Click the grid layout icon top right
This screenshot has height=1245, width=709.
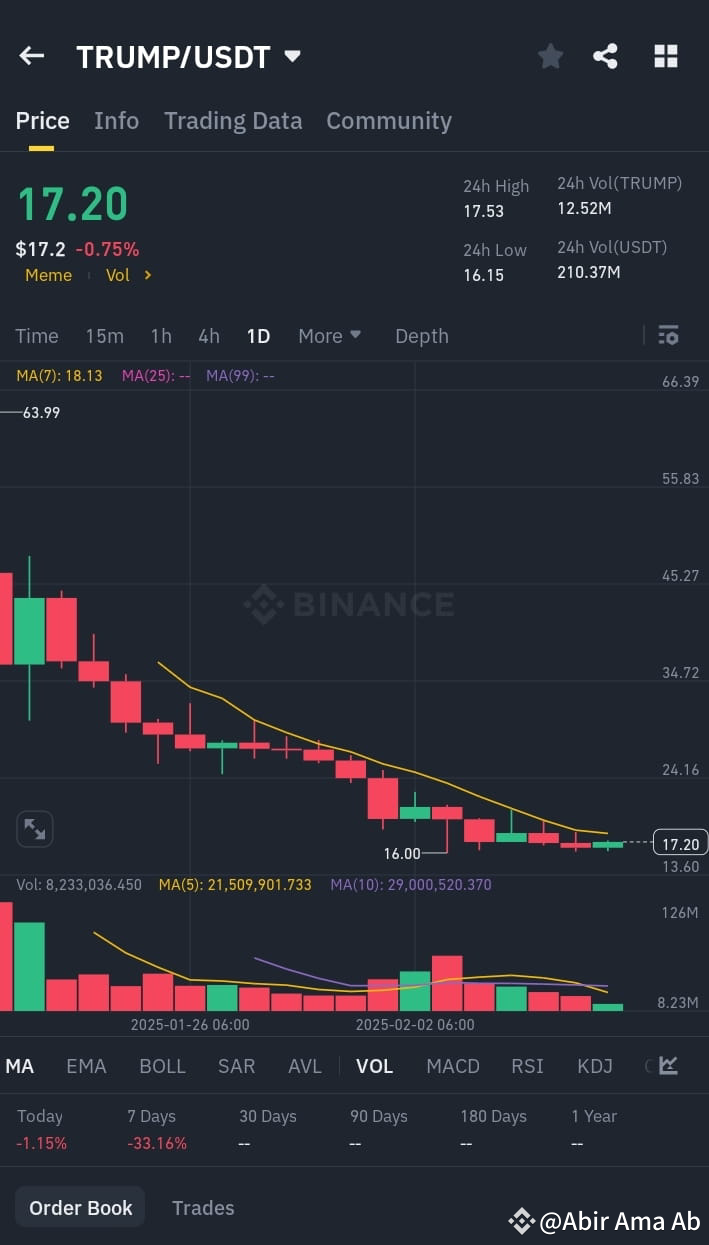click(x=665, y=56)
